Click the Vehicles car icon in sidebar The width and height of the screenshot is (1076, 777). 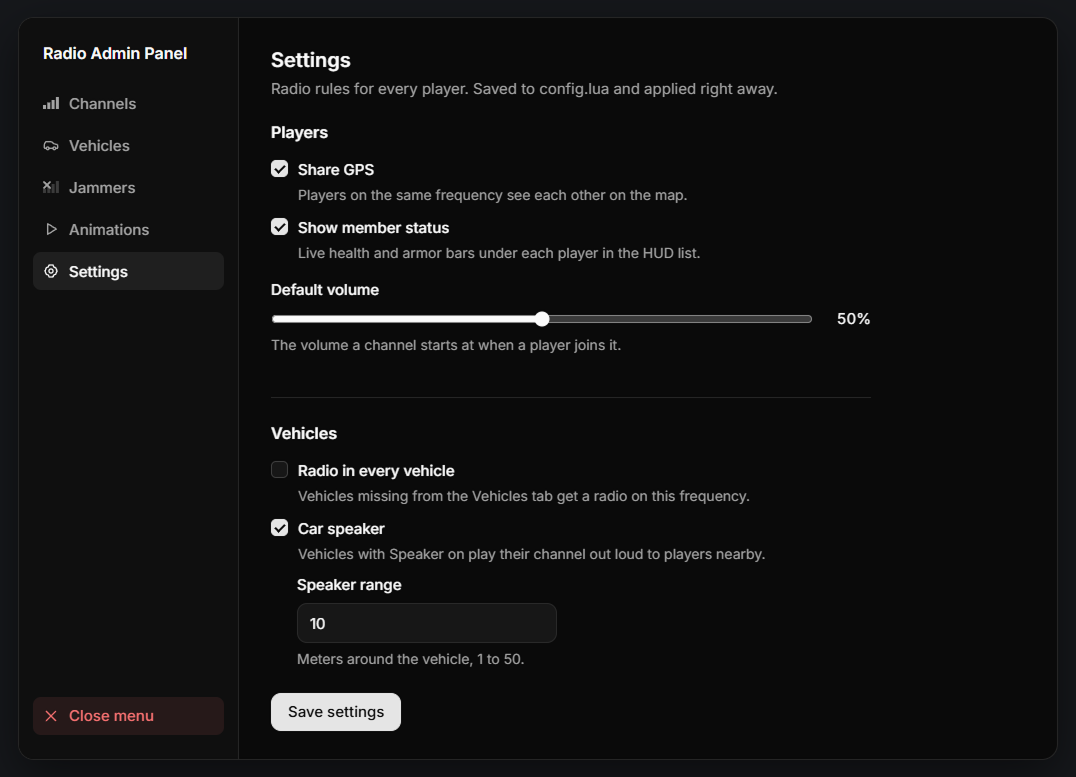pyautogui.click(x=51, y=146)
